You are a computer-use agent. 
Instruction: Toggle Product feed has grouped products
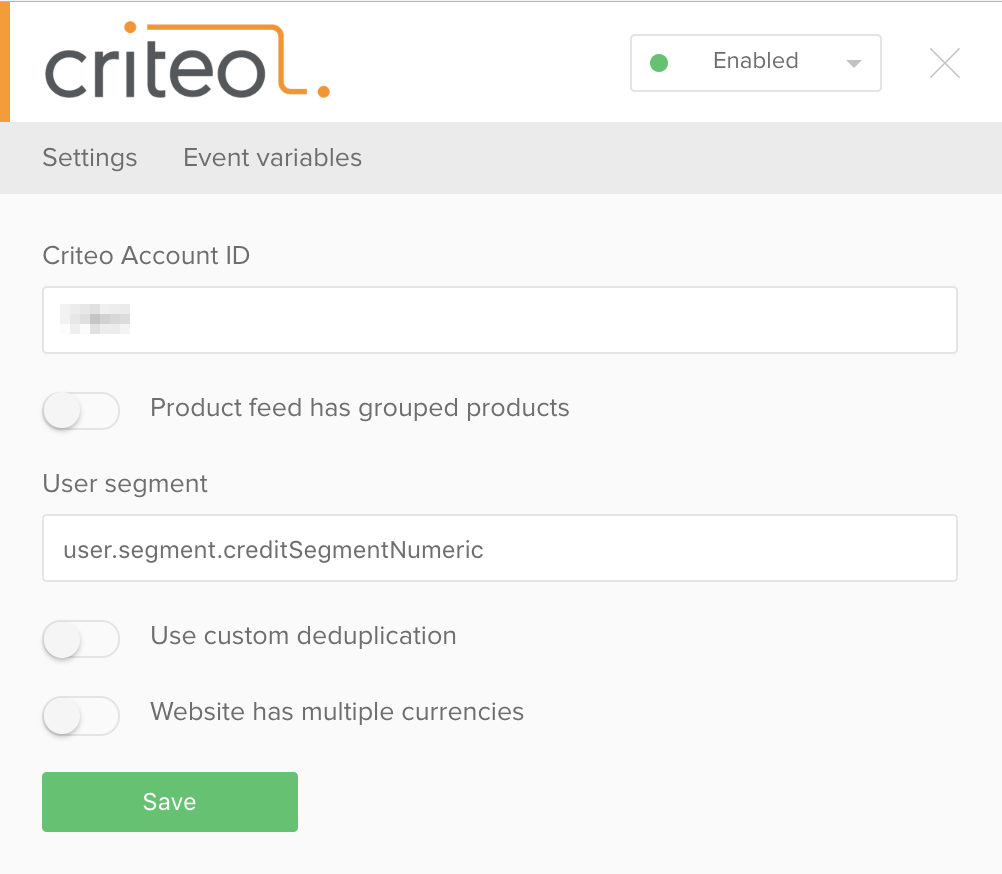click(x=81, y=410)
